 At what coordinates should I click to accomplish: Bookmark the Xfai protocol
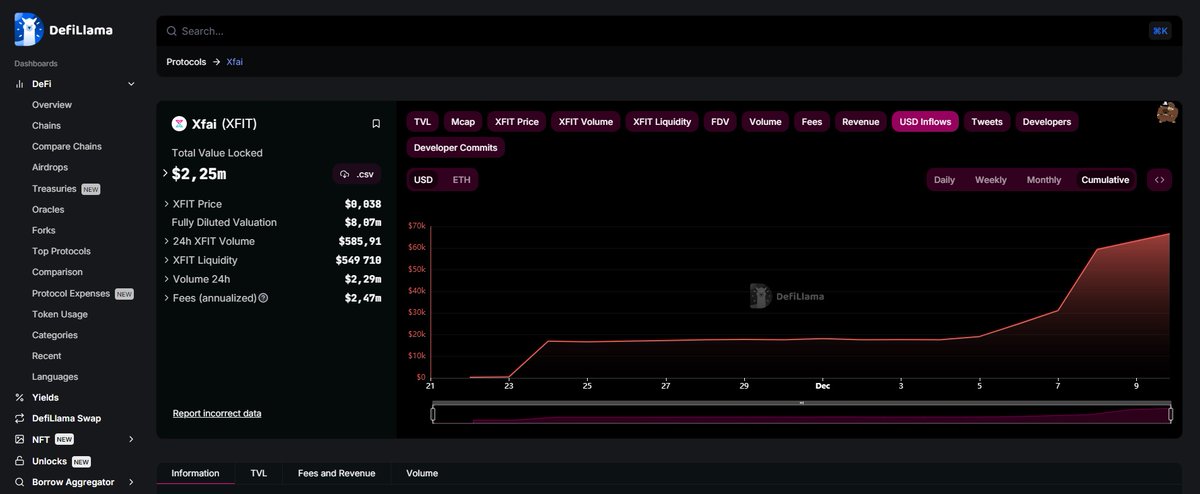[x=376, y=124]
